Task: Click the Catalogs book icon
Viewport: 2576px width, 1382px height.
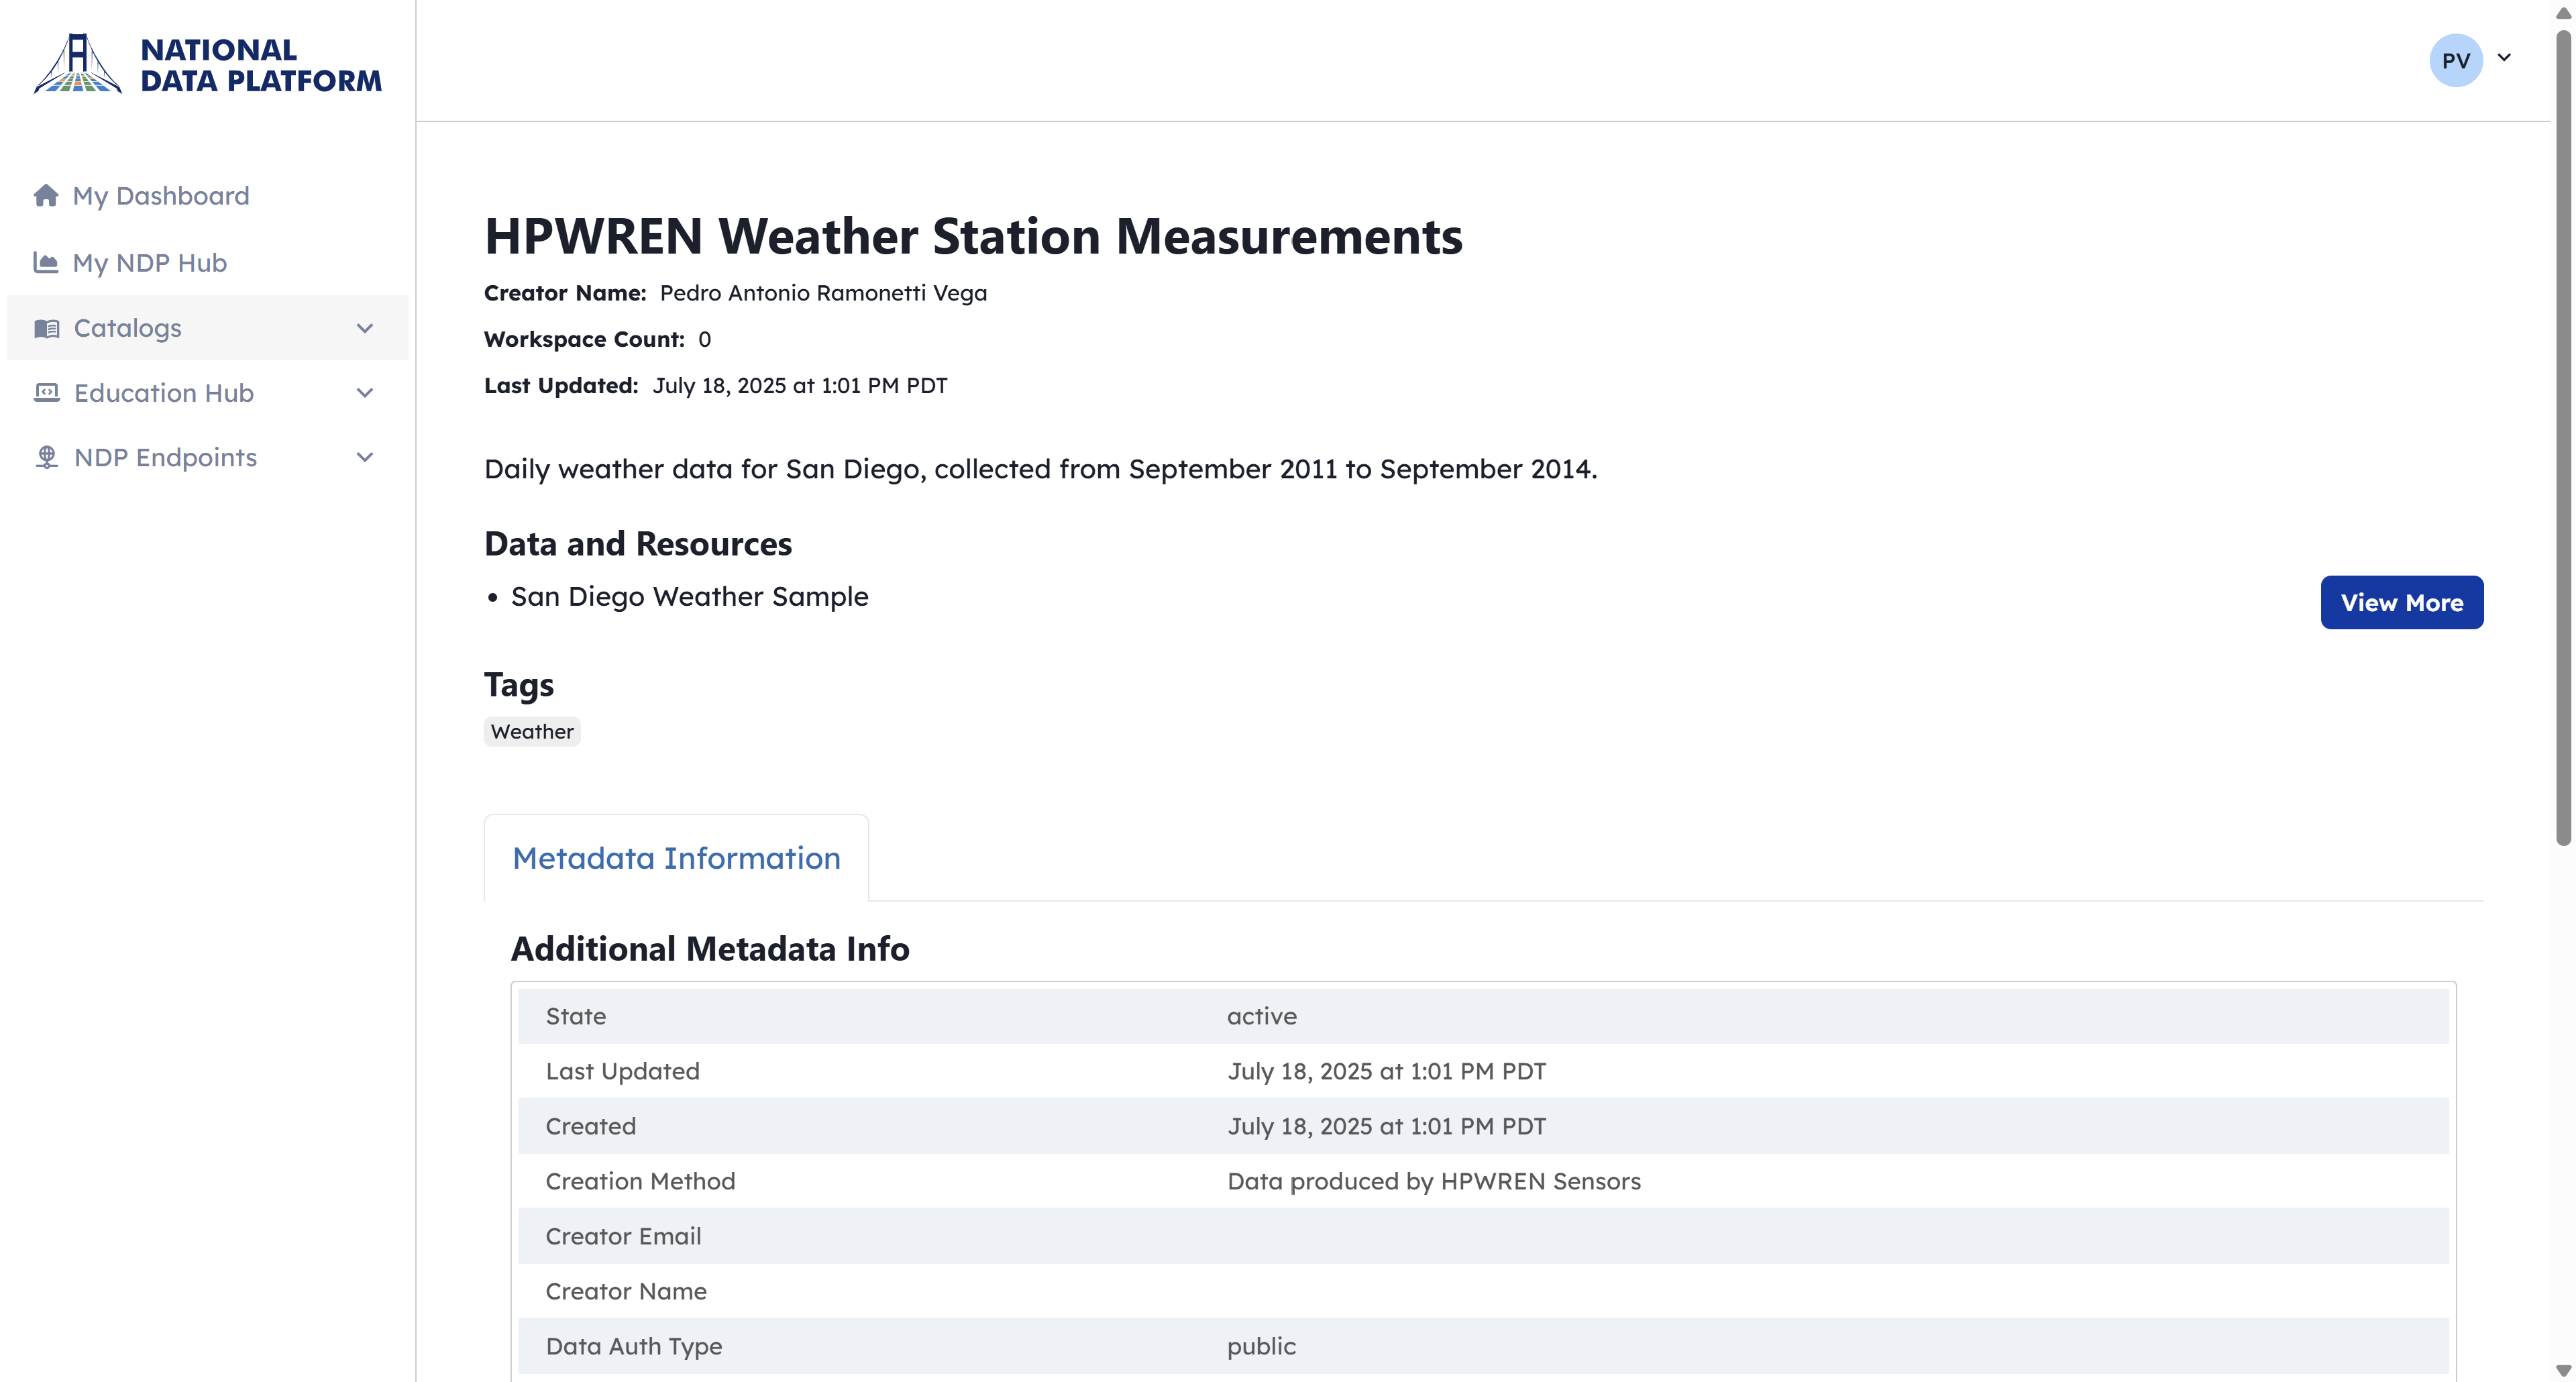Action: click(47, 328)
